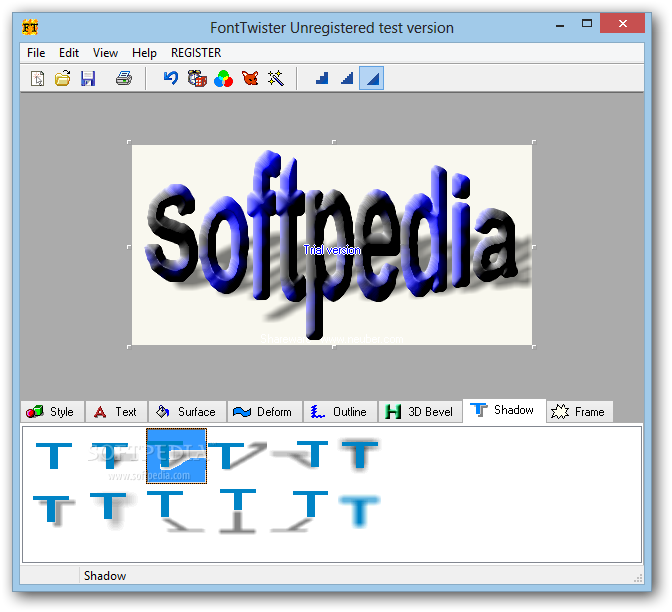The height and width of the screenshot is (612, 672).
Task: Select the floor shadow going right T preset
Action: coord(176,511)
